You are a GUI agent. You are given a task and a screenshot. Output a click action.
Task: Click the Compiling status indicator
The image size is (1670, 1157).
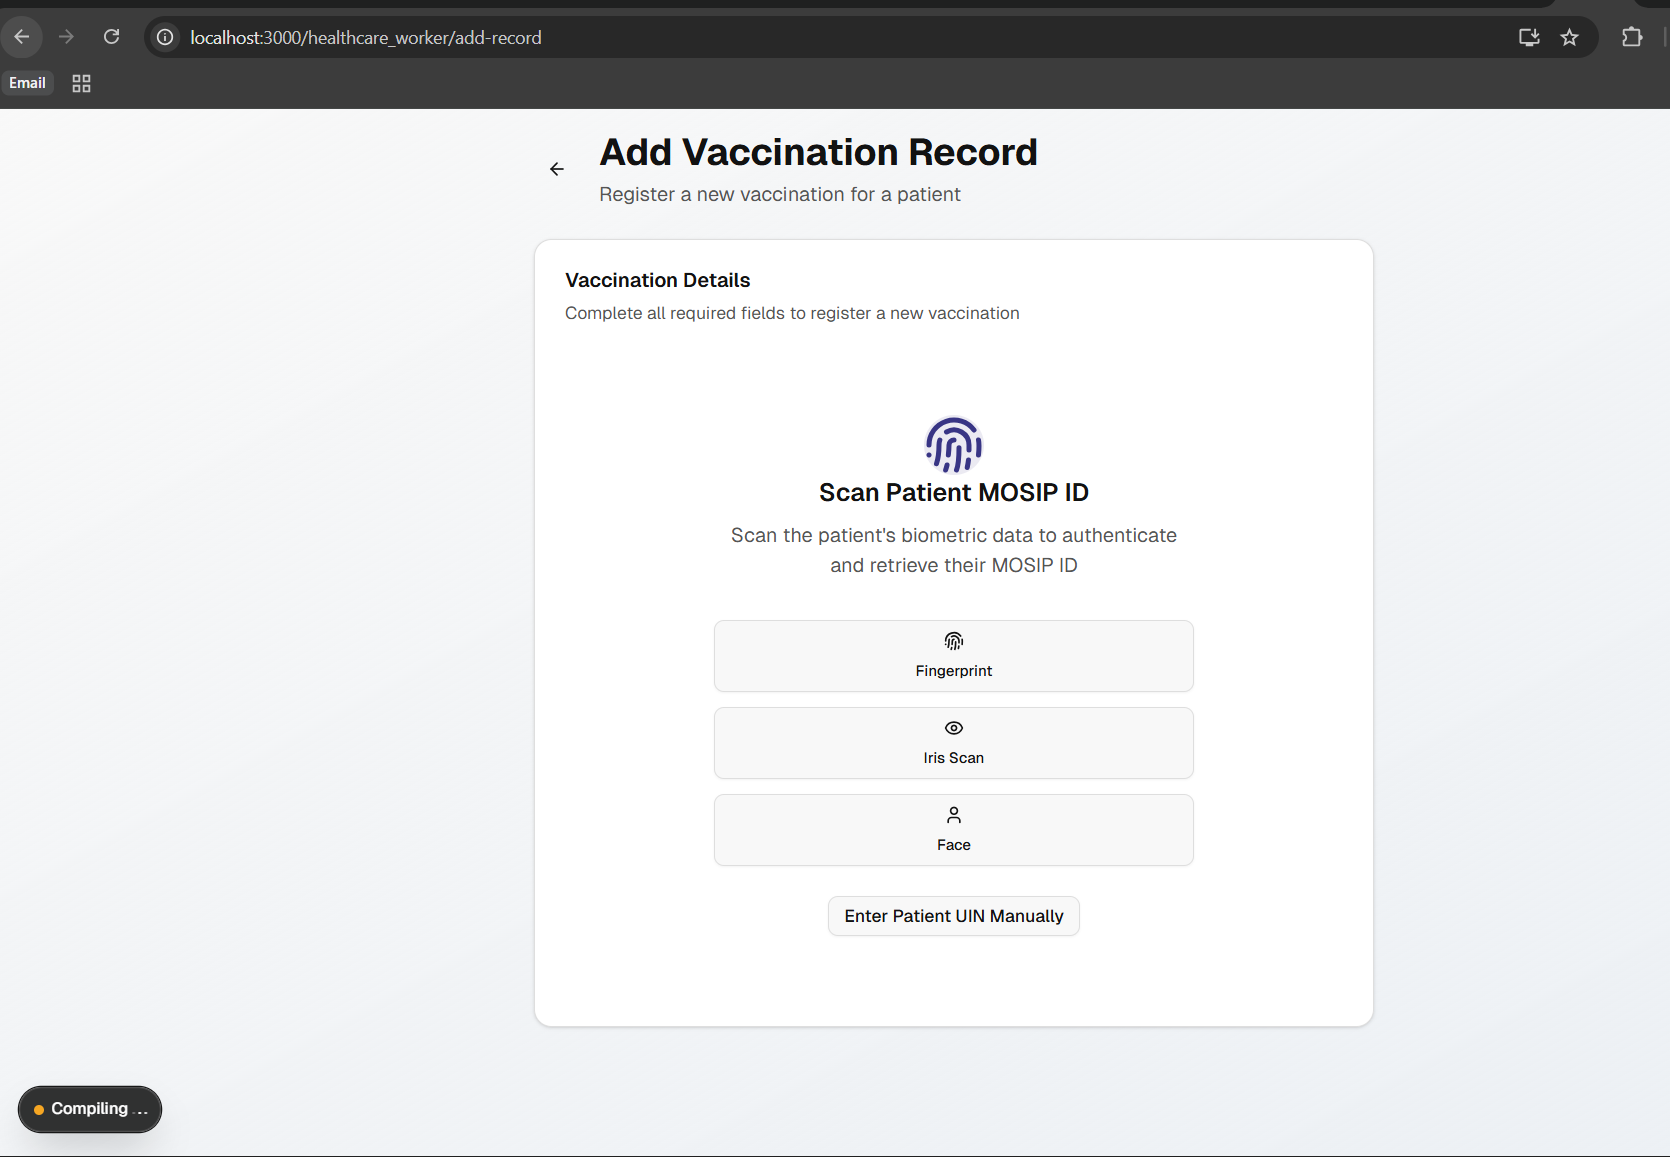[90, 1109]
